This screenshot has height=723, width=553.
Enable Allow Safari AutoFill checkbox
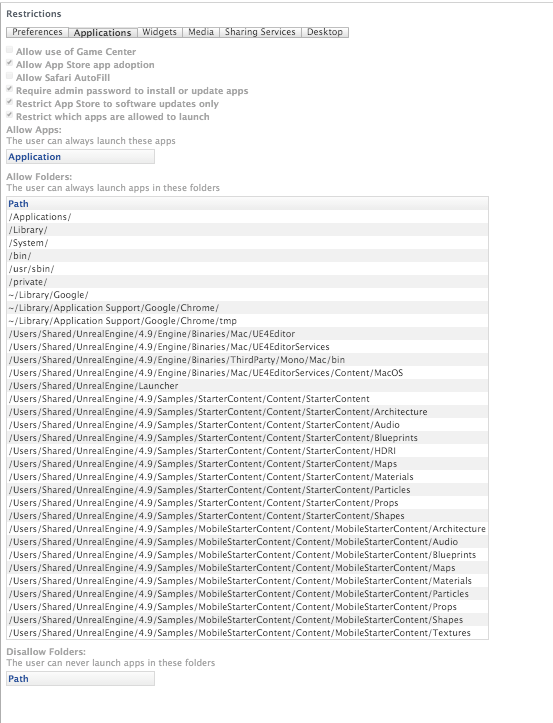click(10, 76)
